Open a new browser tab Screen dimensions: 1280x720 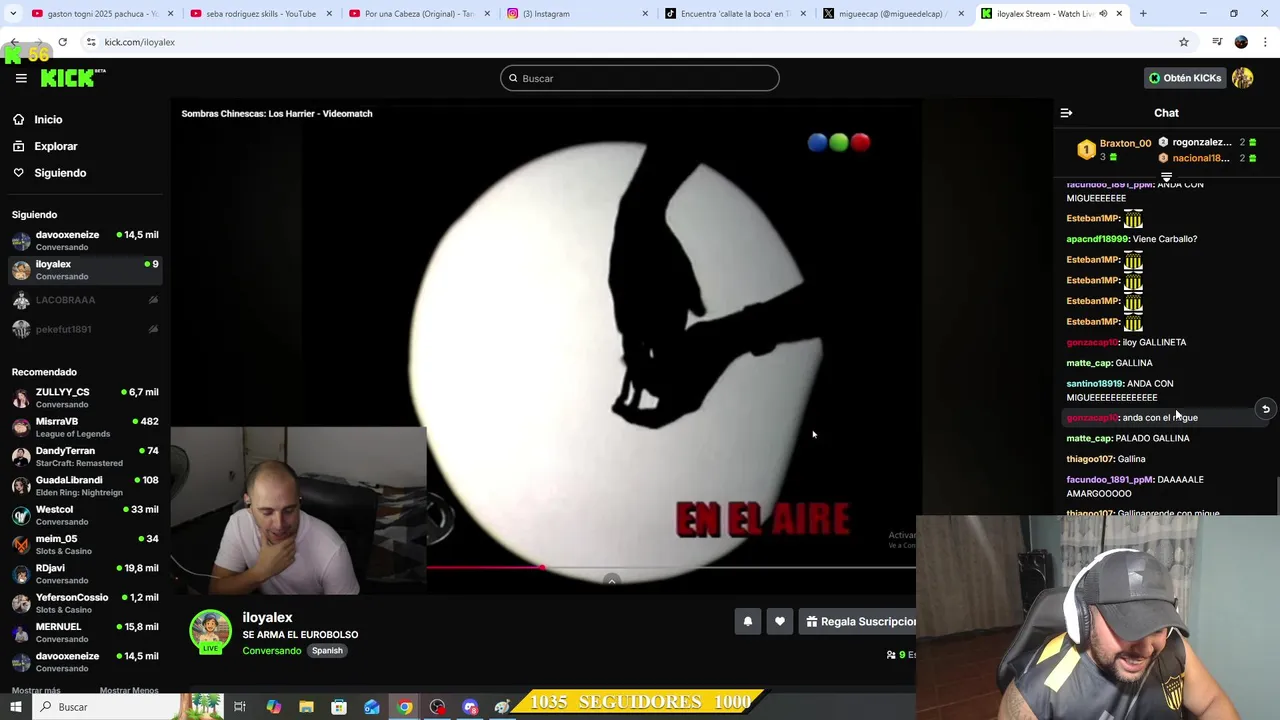pos(1143,14)
